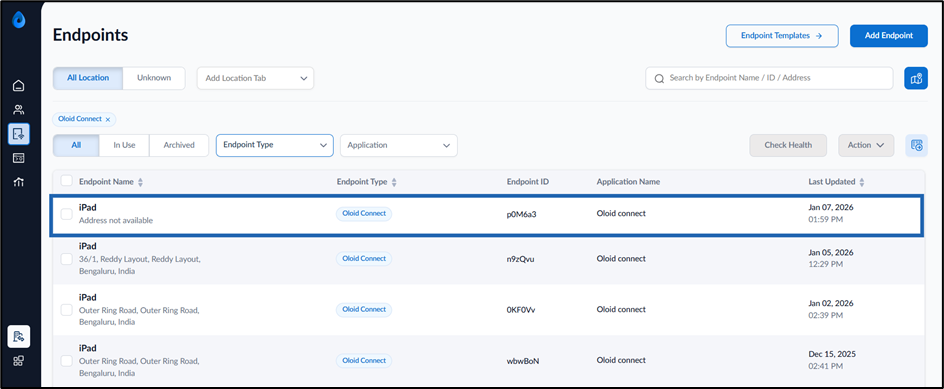Expand the Endpoint Type filter dropdown

coord(275,145)
